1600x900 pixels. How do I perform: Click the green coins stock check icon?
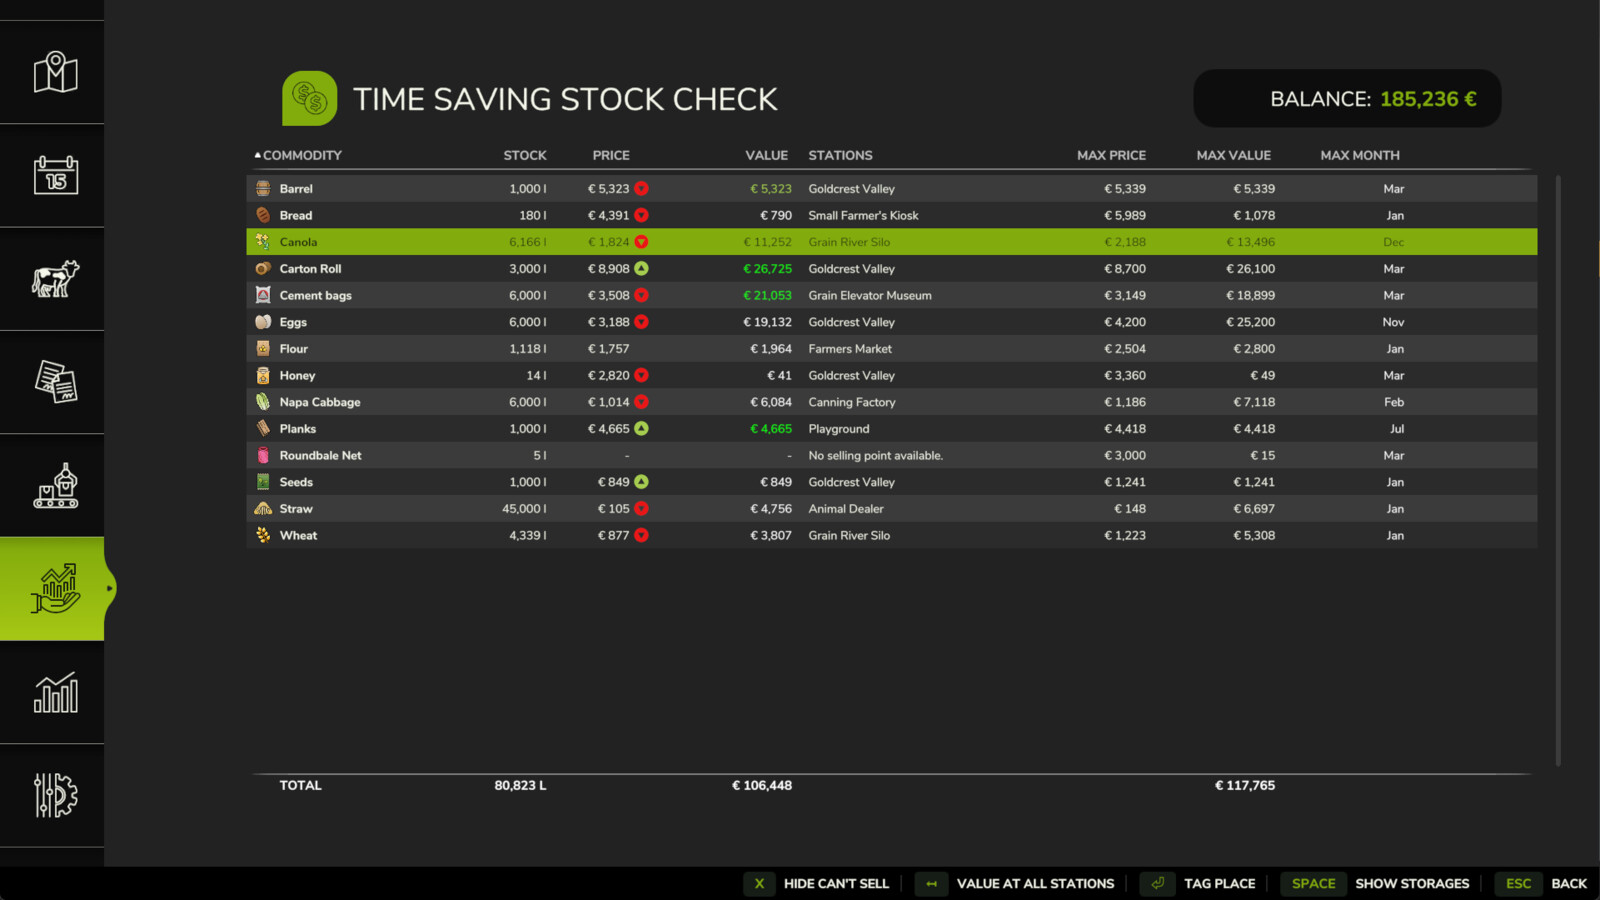pyautogui.click(x=308, y=98)
